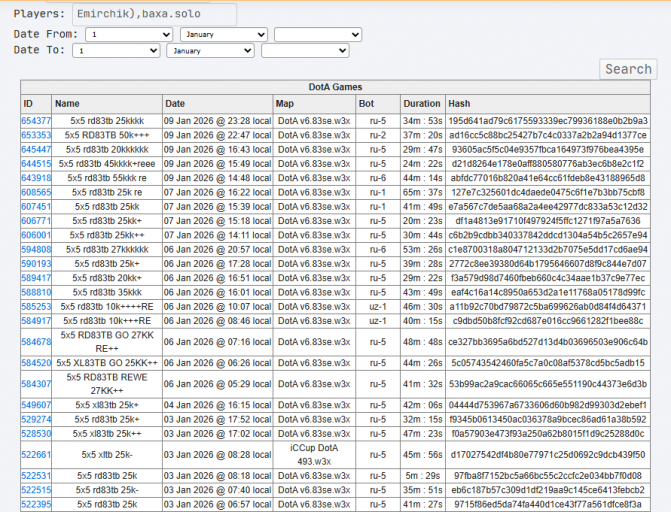Click the Players input field
This screenshot has width=671, height=512.
[x=154, y=14]
